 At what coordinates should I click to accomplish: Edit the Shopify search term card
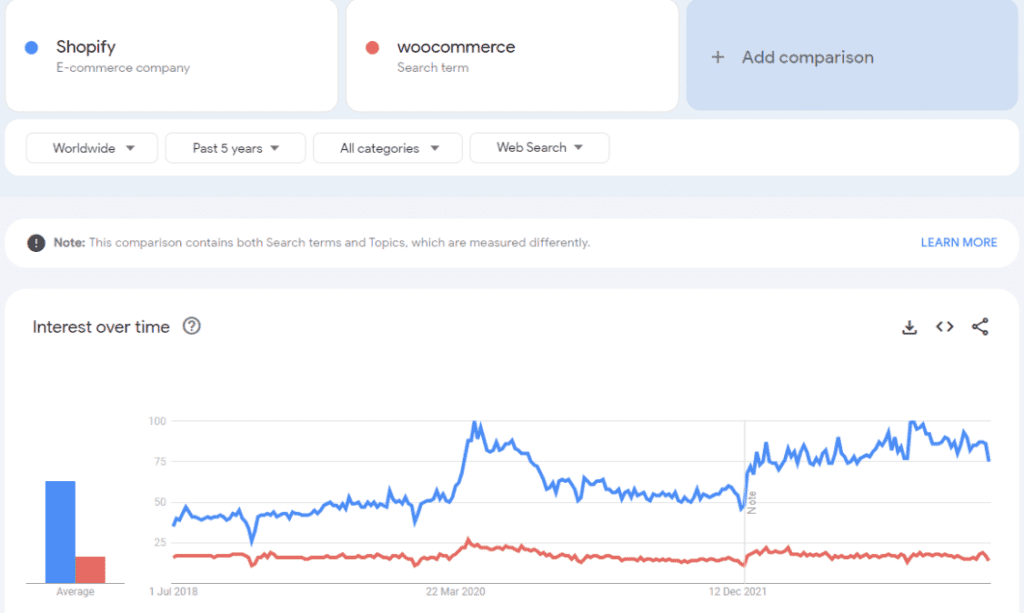170,56
